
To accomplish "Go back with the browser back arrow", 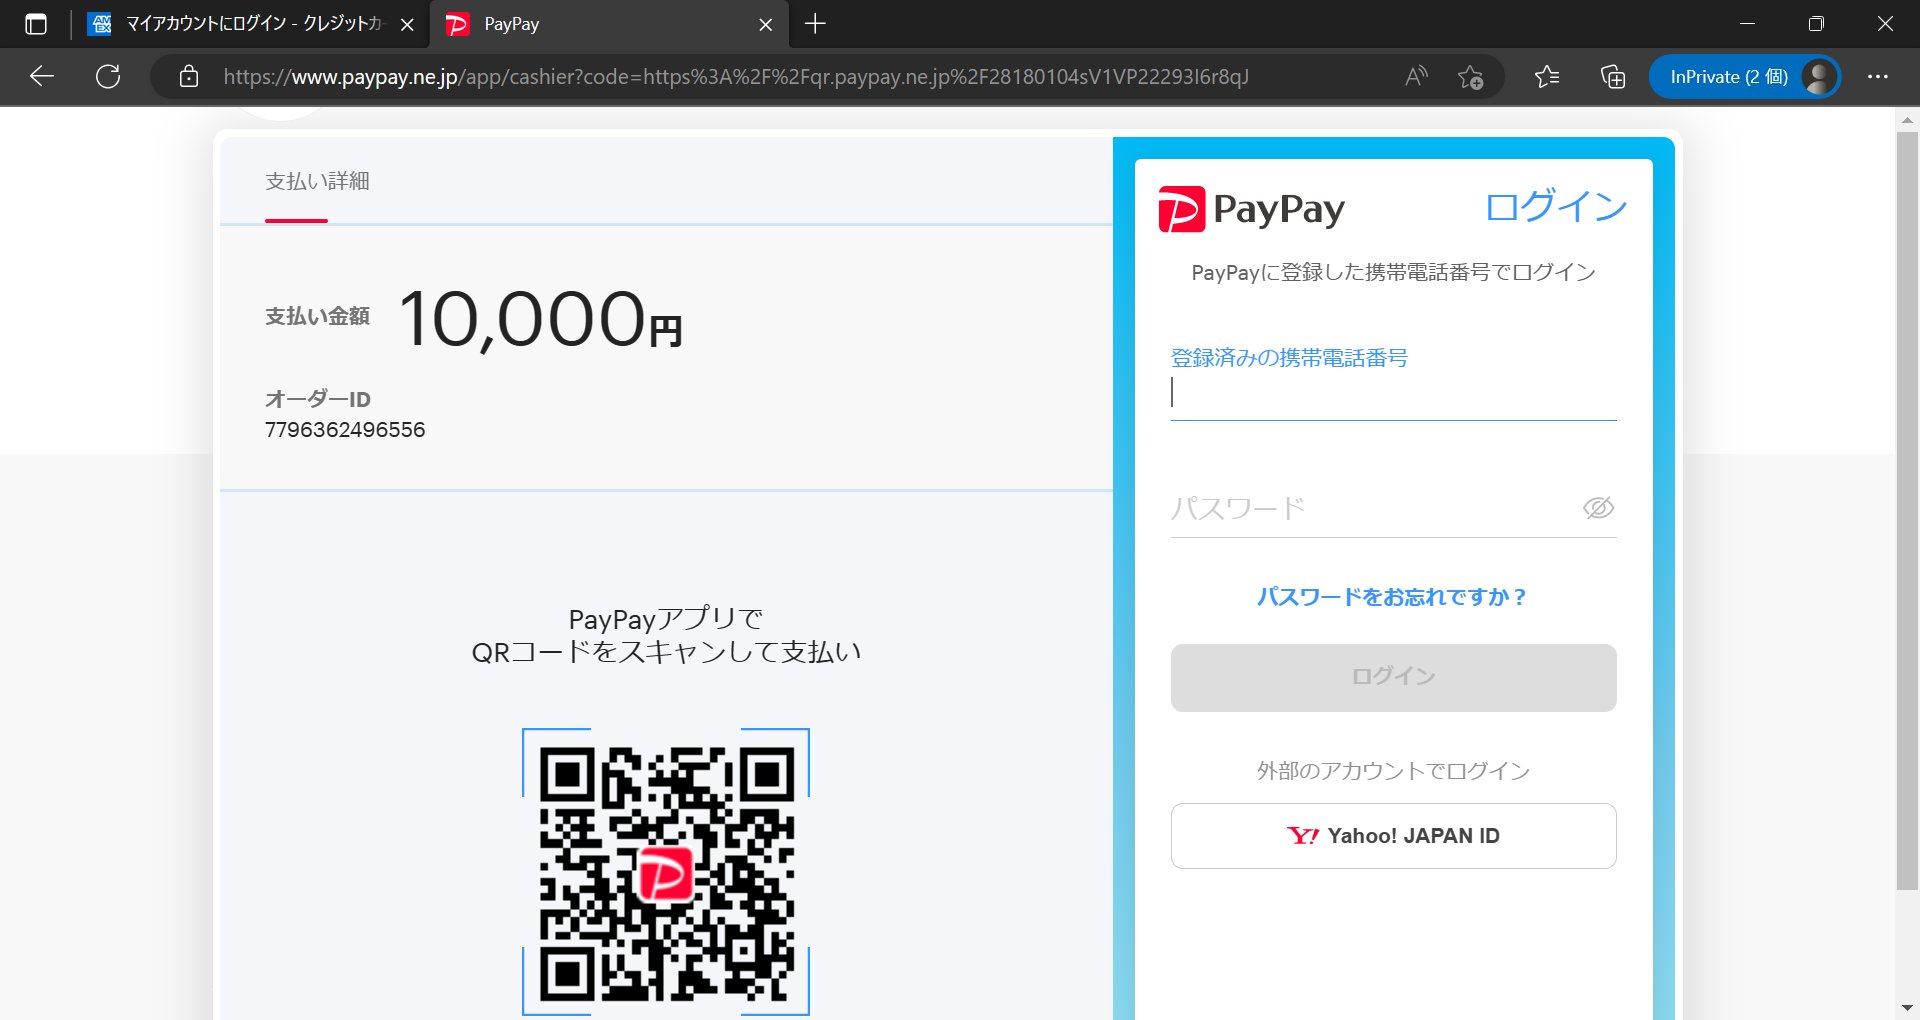I will point(42,77).
